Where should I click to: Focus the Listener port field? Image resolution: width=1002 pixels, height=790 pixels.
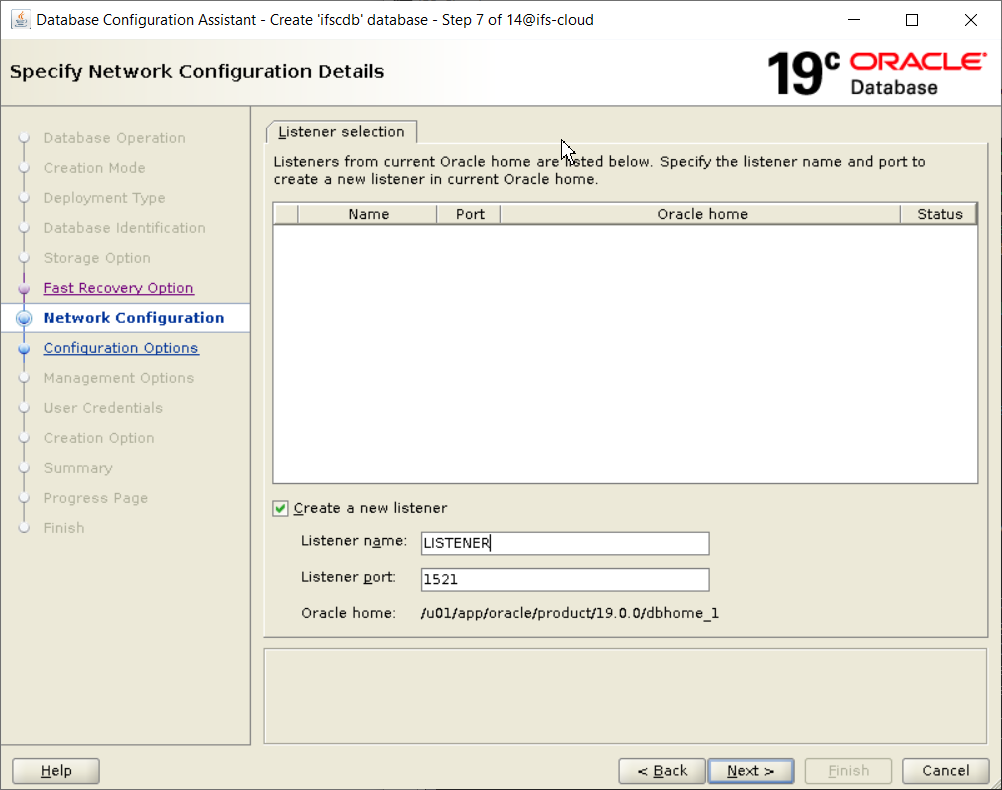tap(565, 580)
